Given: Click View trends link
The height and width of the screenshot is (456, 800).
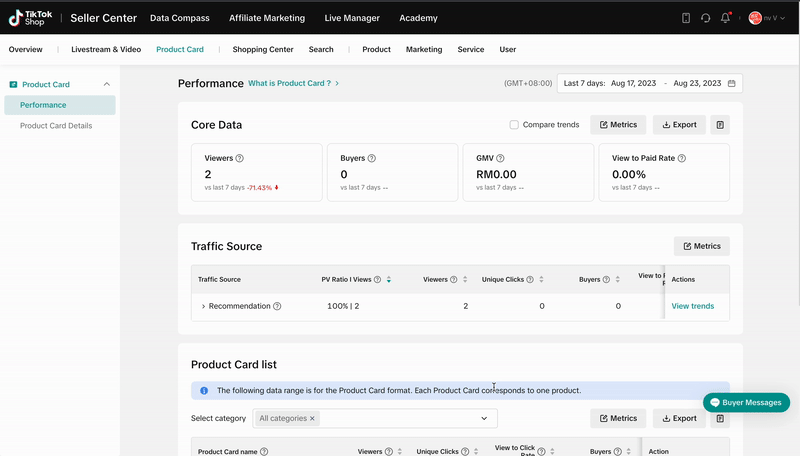Looking at the screenshot, I should click(692, 306).
